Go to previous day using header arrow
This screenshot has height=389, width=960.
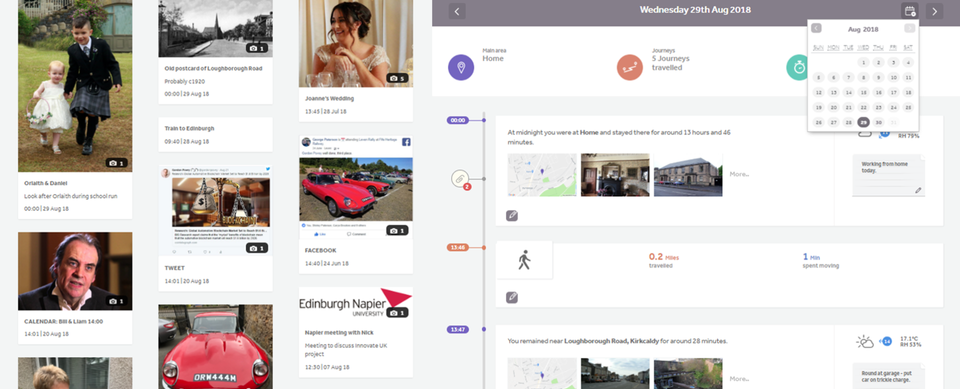[457, 10]
